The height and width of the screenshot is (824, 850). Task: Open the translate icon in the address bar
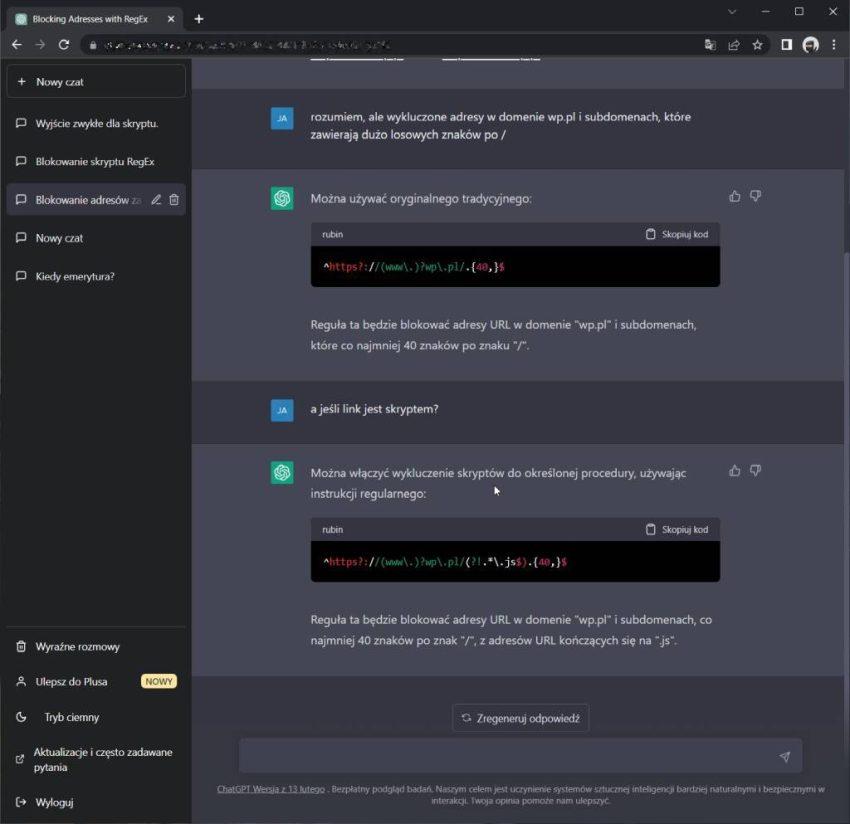710,45
